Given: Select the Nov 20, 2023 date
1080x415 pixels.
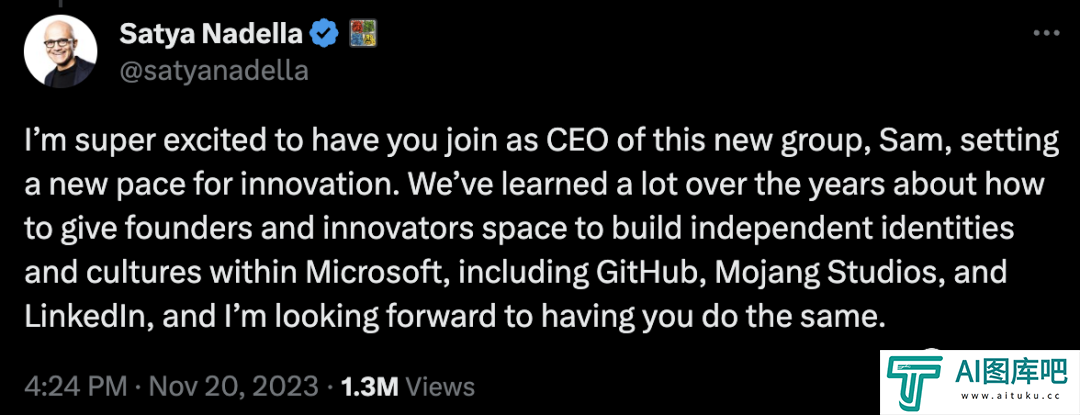Looking at the screenshot, I should coord(233,386).
